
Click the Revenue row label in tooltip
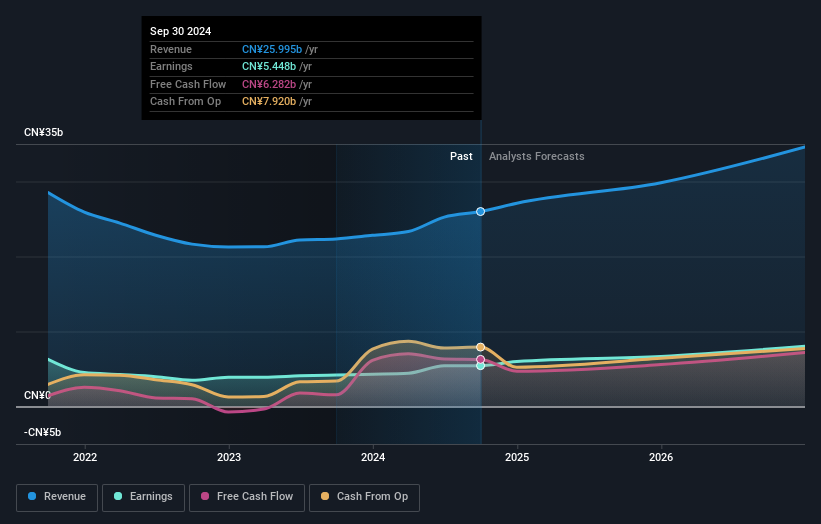pyautogui.click(x=171, y=49)
